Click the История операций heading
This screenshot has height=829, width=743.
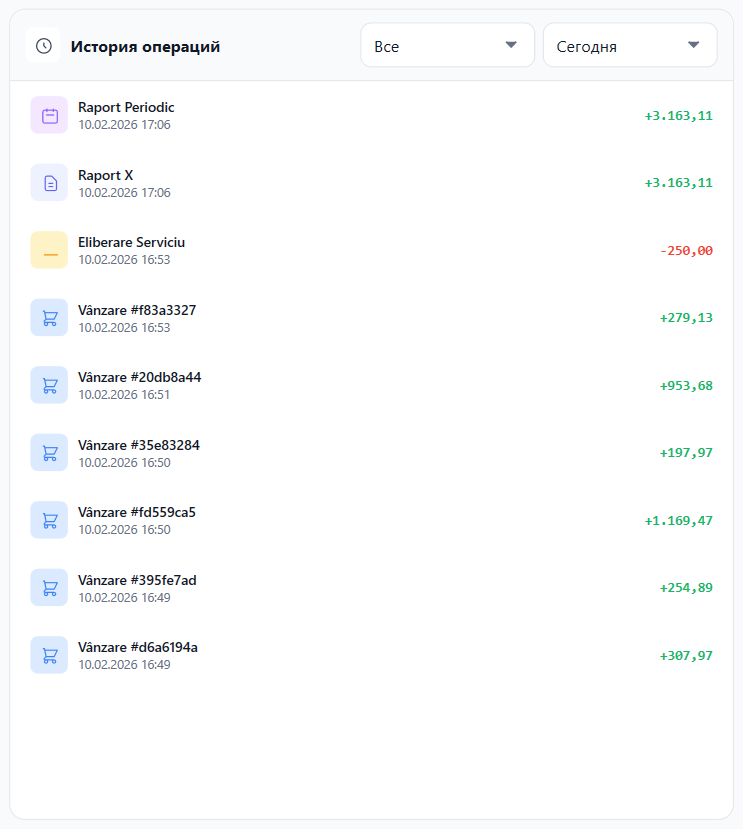click(145, 46)
